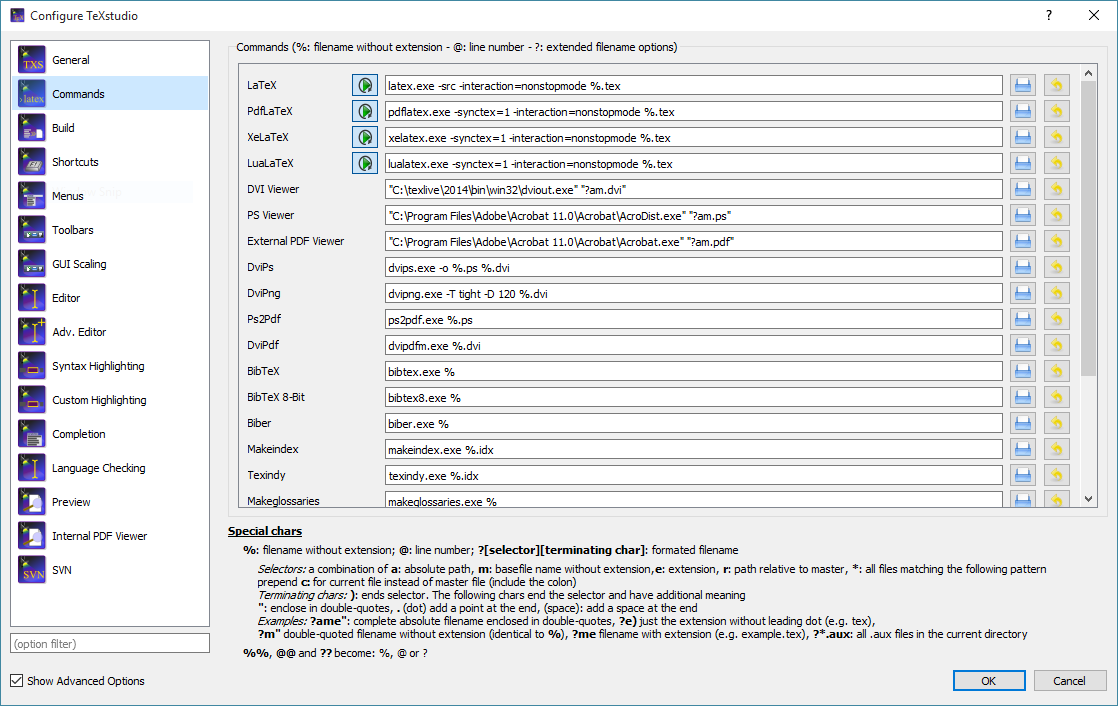Cancel the configuration dialog
This screenshot has width=1118, height=706.
(1069, 681)
